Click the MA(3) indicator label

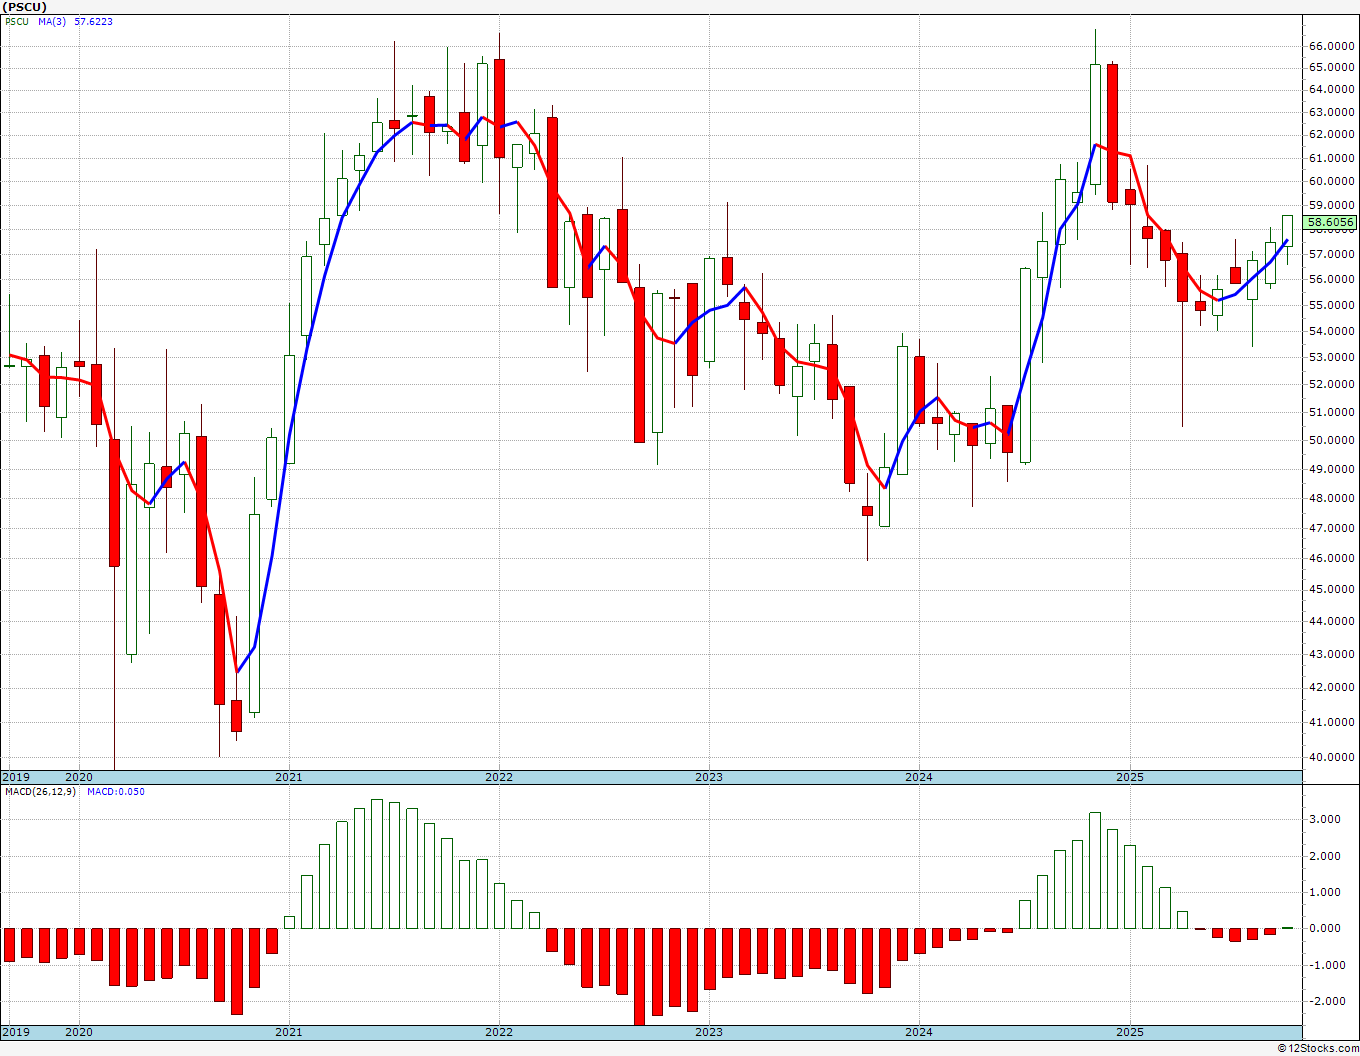52,21
